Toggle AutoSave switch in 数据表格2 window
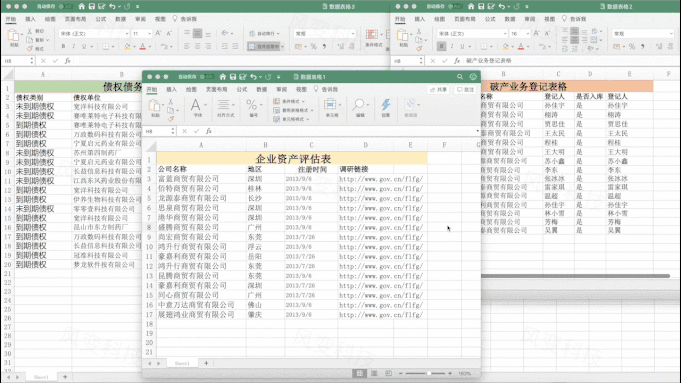Screen dimensions: 681x383 pos(455,7)
